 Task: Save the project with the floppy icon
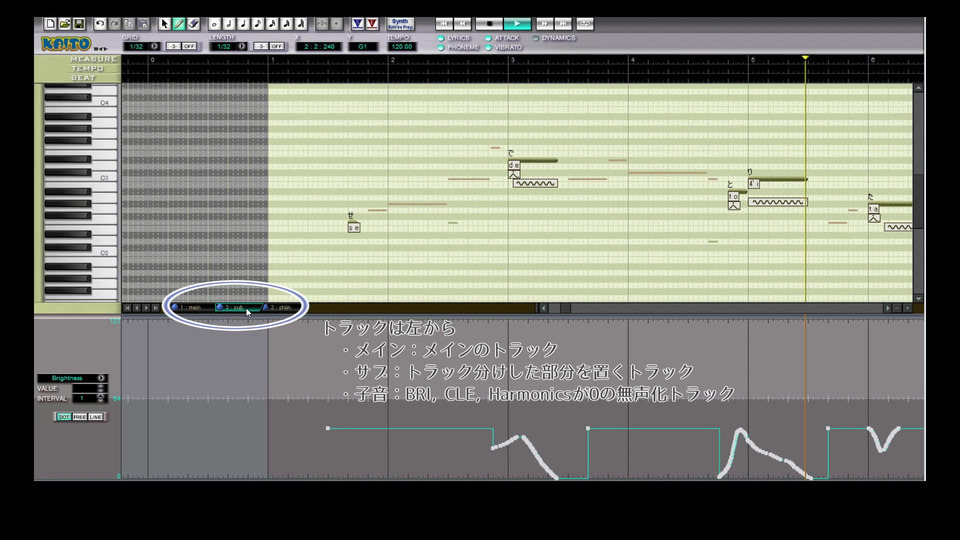coord(79,24)
